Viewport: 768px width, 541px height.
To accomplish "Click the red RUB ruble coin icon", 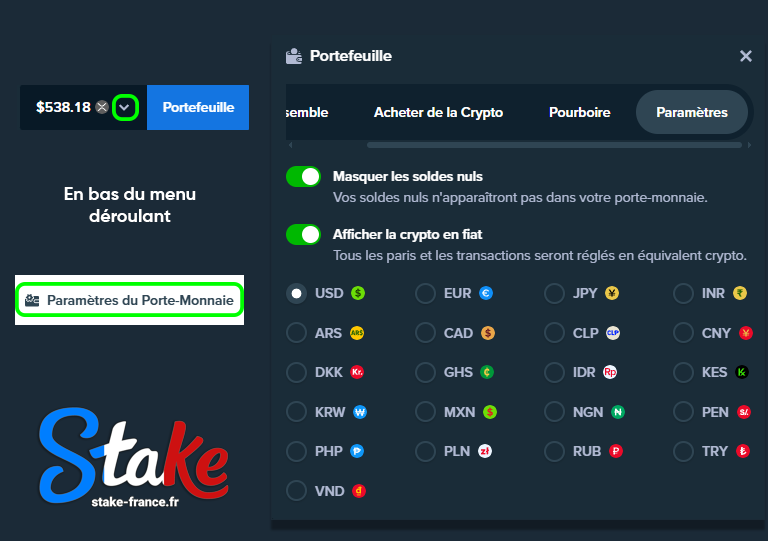I will (617, 451).
